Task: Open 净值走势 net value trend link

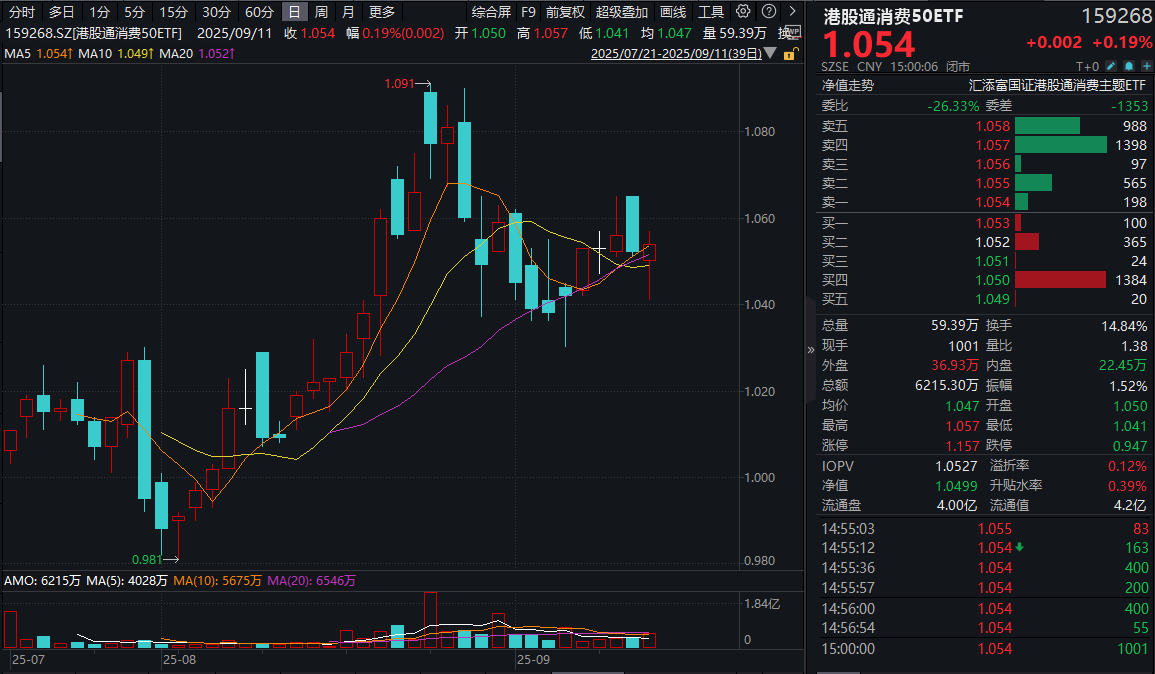Action: click(x=847, y=86)
